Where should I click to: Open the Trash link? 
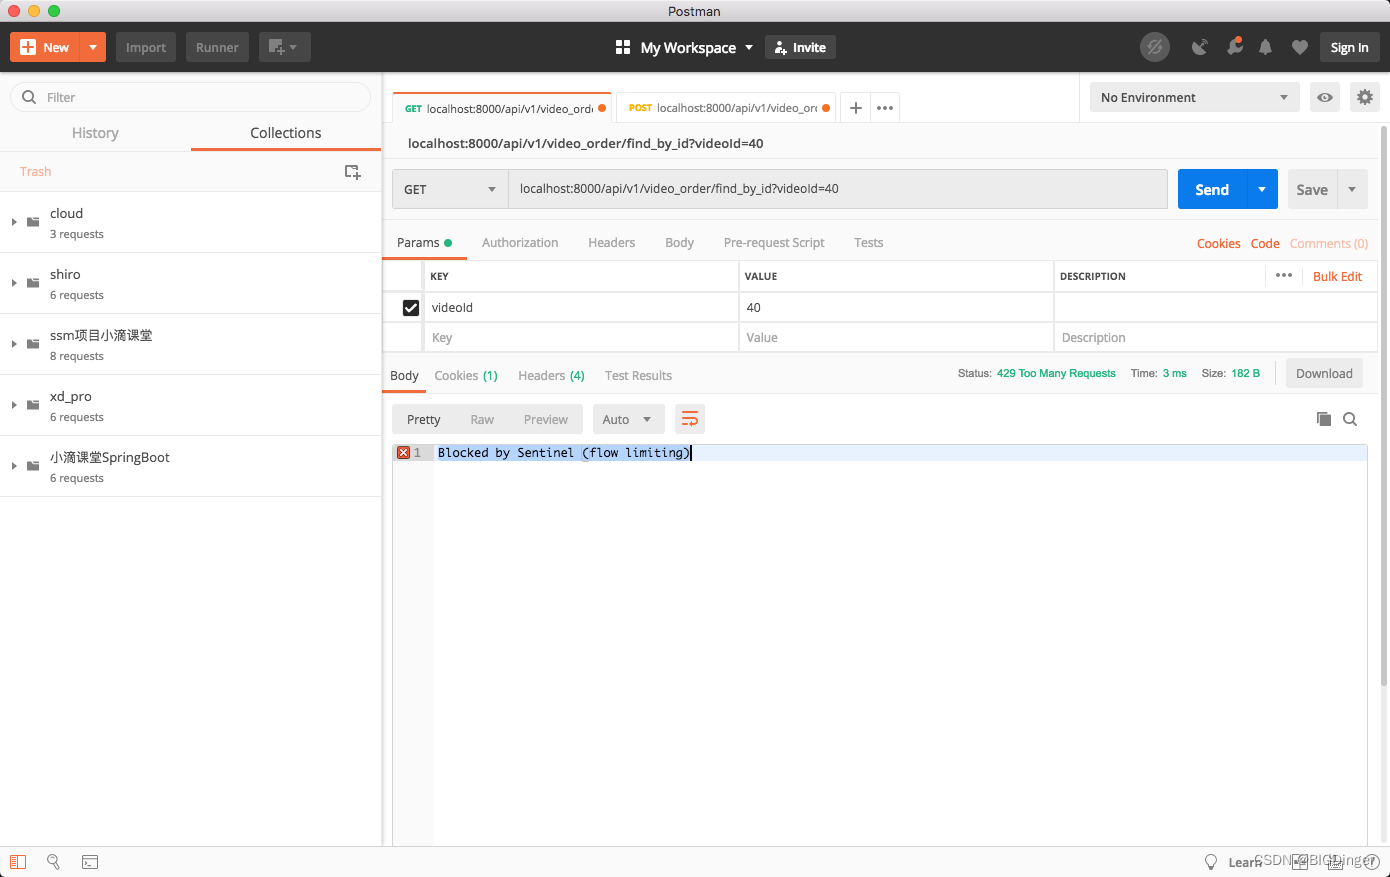tap(35, 172)
